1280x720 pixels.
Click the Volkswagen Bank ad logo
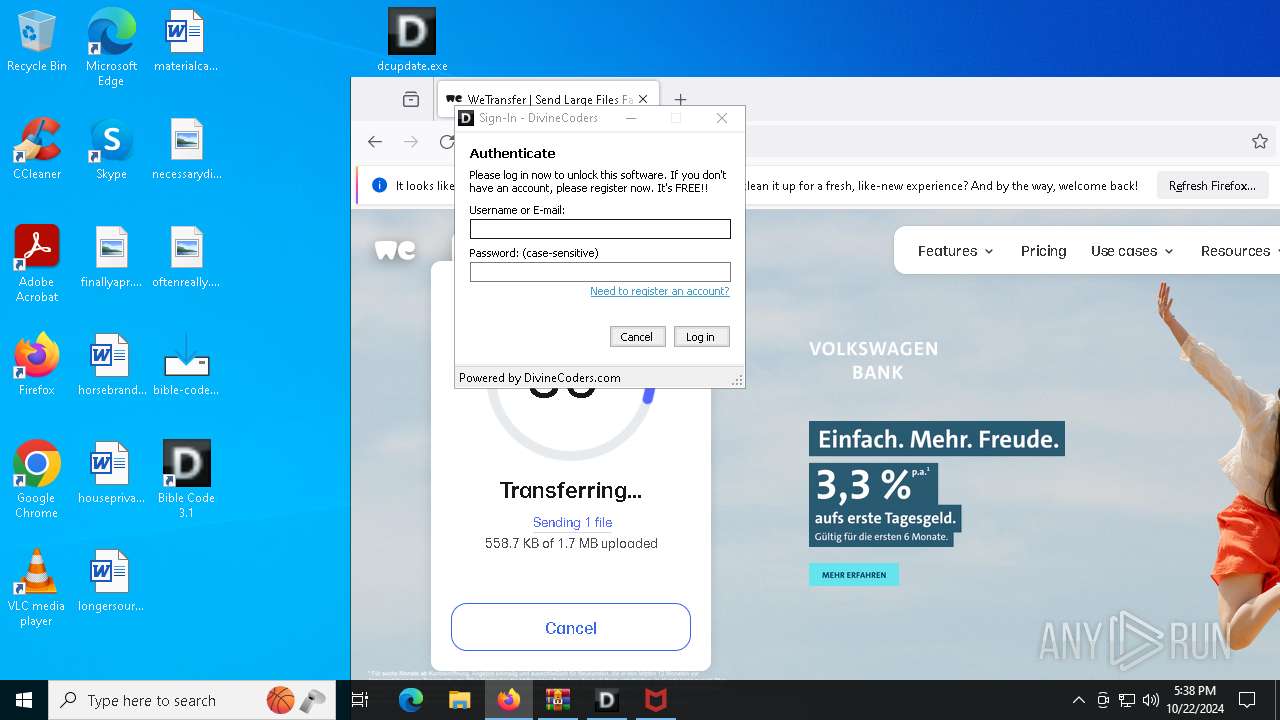point(873,360)
